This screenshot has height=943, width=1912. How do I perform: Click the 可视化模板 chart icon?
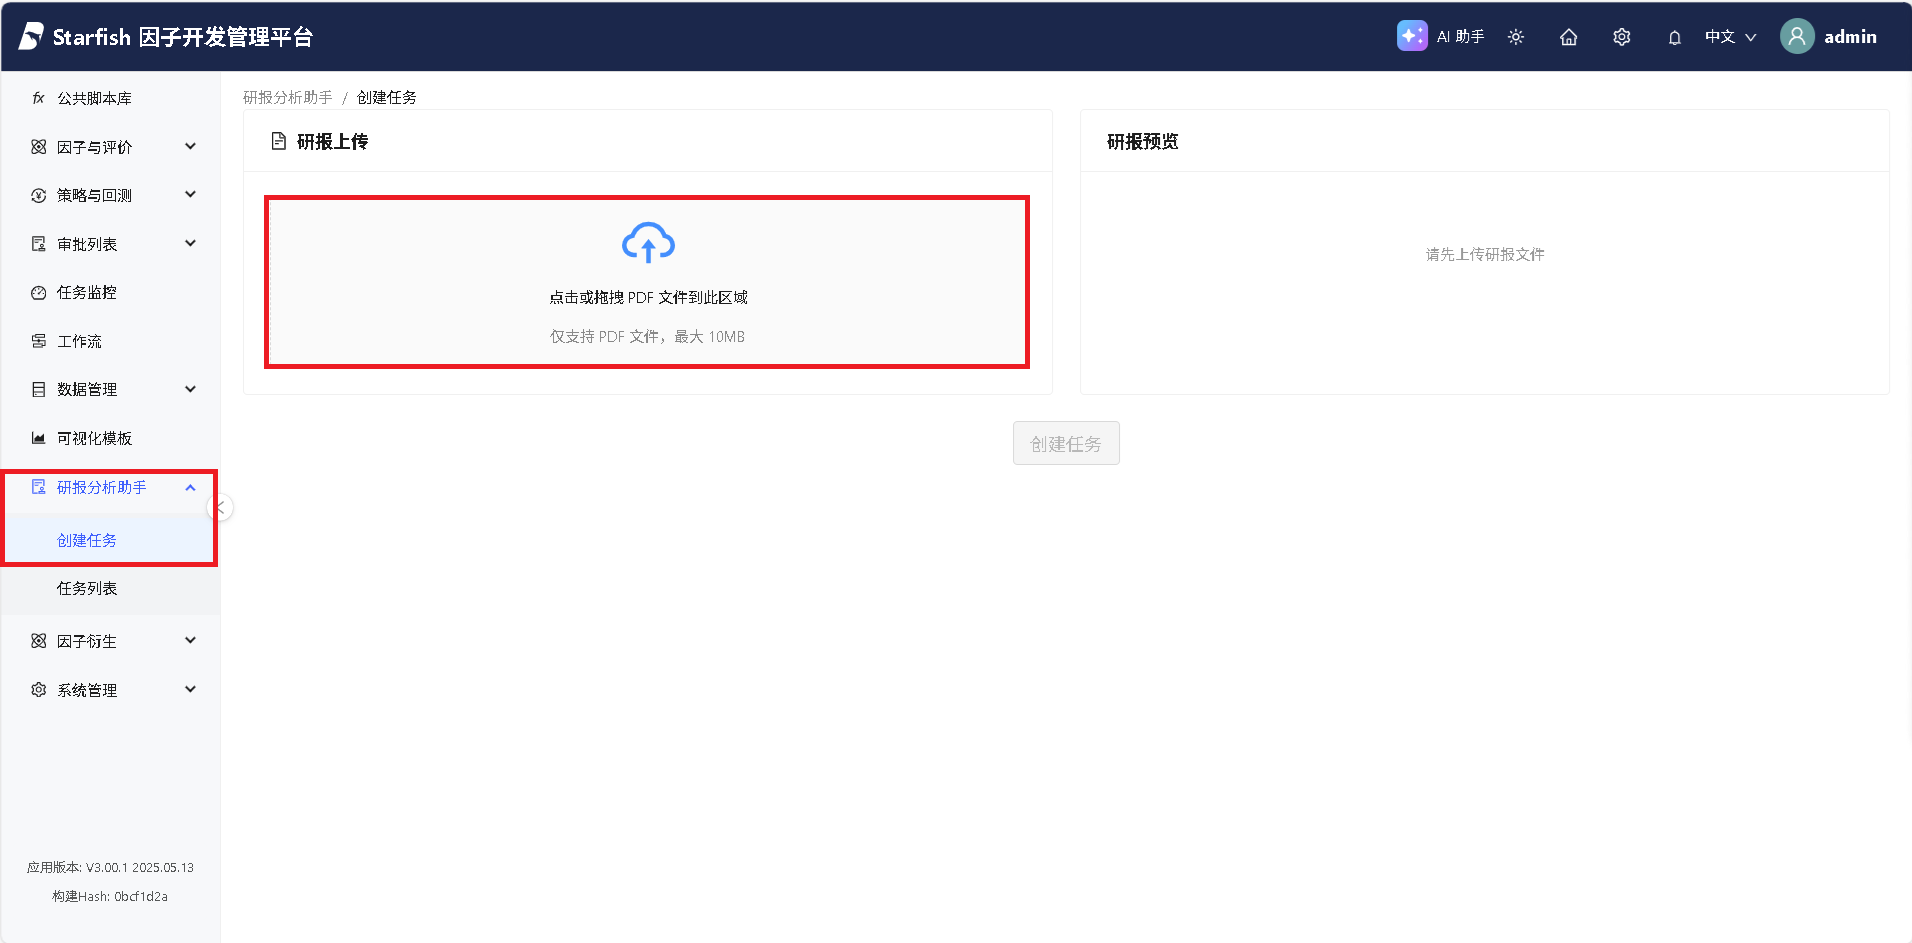pyautogui.click(x=38, y=438)
